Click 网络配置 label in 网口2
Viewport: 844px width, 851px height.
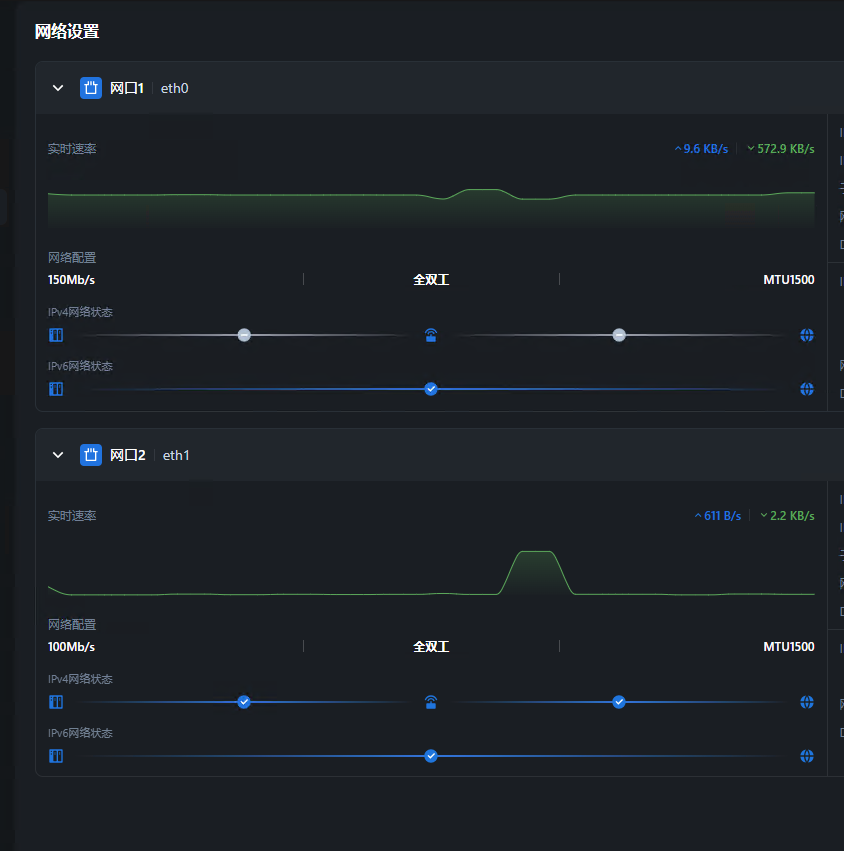coord(72,624)
